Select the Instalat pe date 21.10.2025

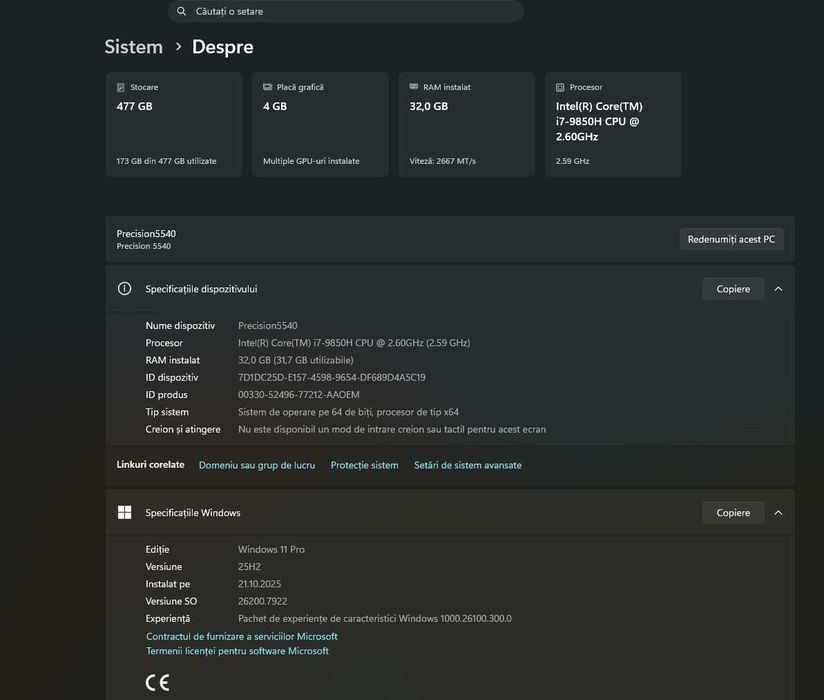(x=260, y=584)
